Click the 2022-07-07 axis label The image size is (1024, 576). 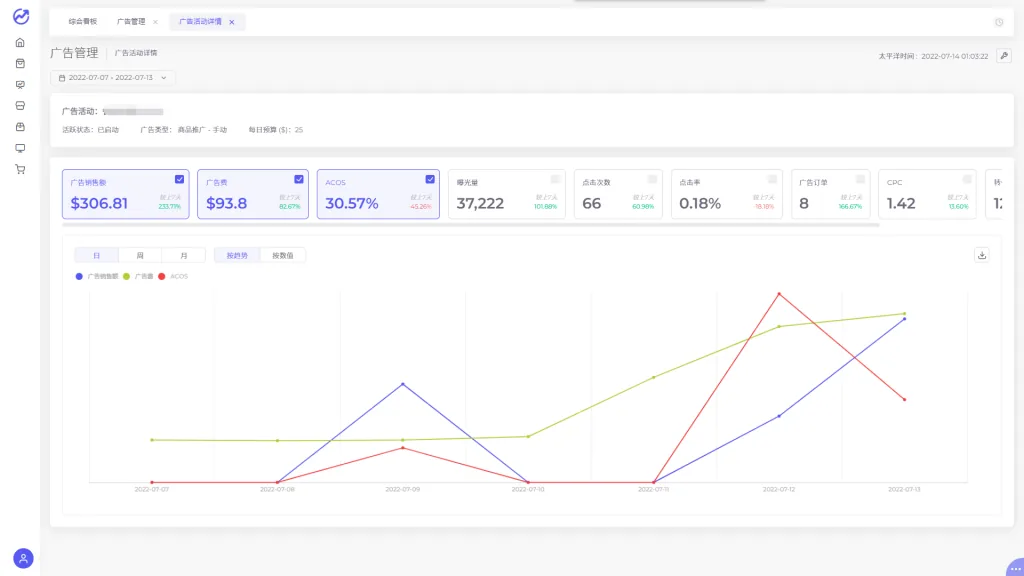(x=152, y=489)
